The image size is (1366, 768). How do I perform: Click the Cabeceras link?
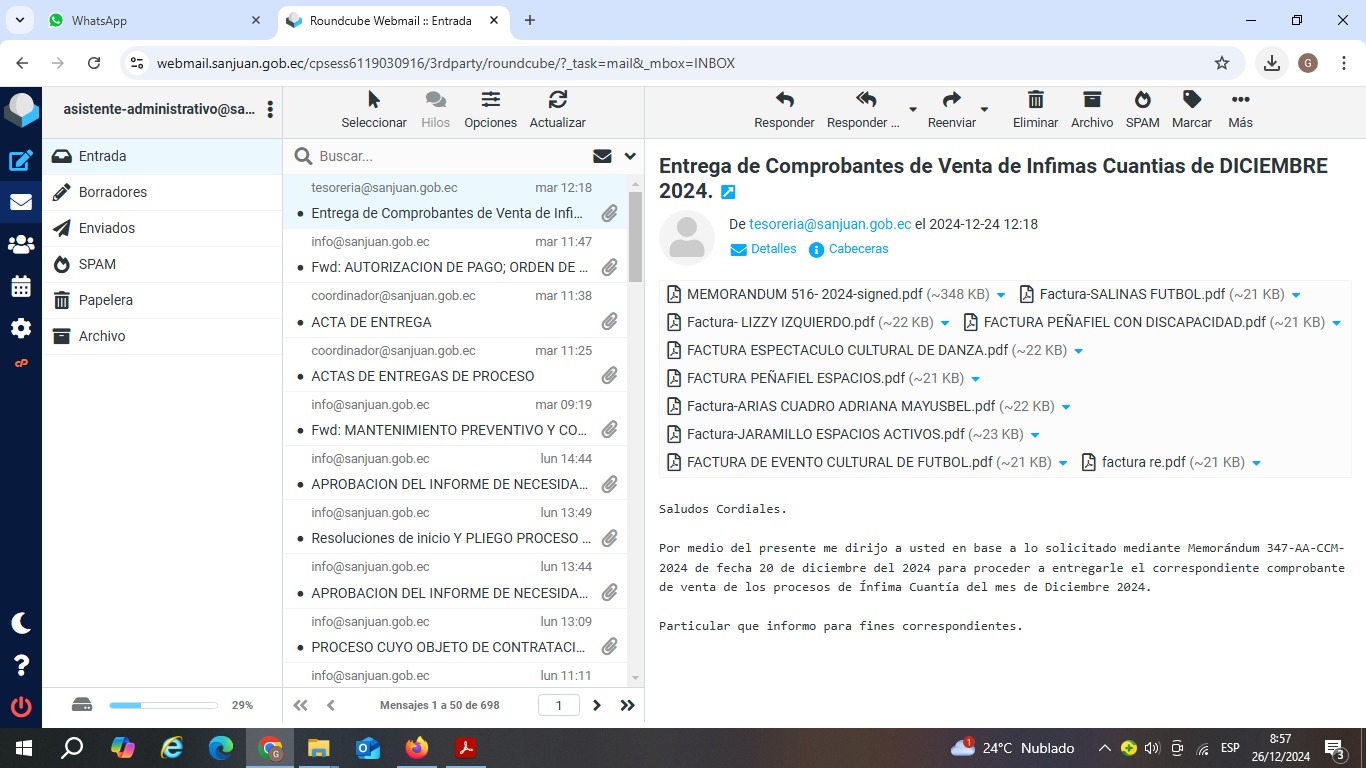[858, 249]
